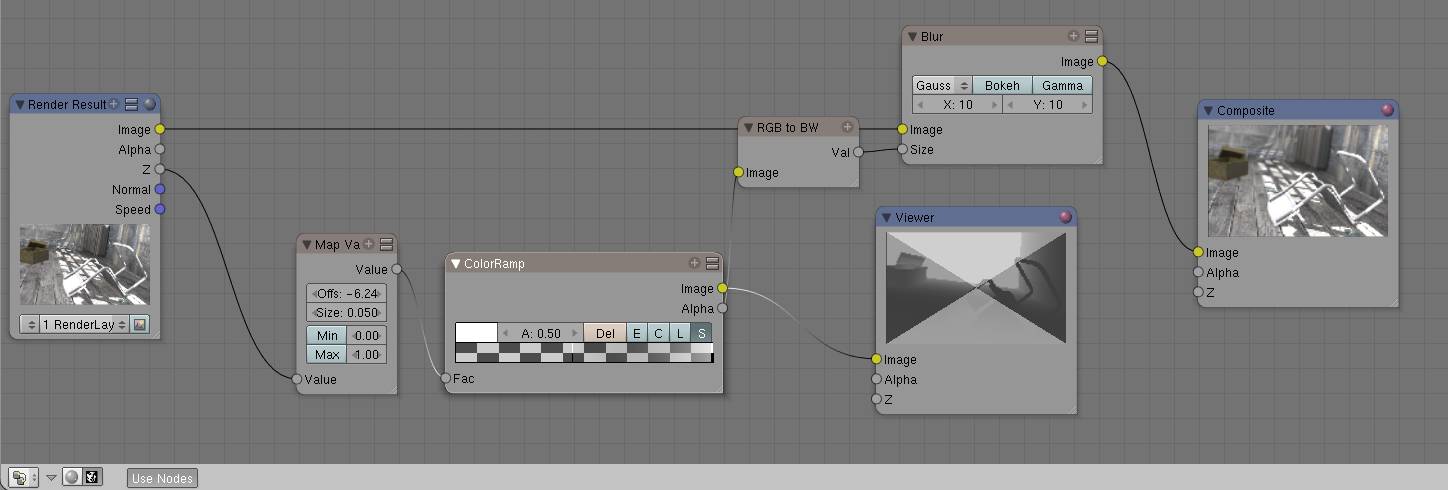Open the Gauss filter type dropdown
Image resolution: width=1448 pixels, height=490 pixels.
[x=942, y=86]
